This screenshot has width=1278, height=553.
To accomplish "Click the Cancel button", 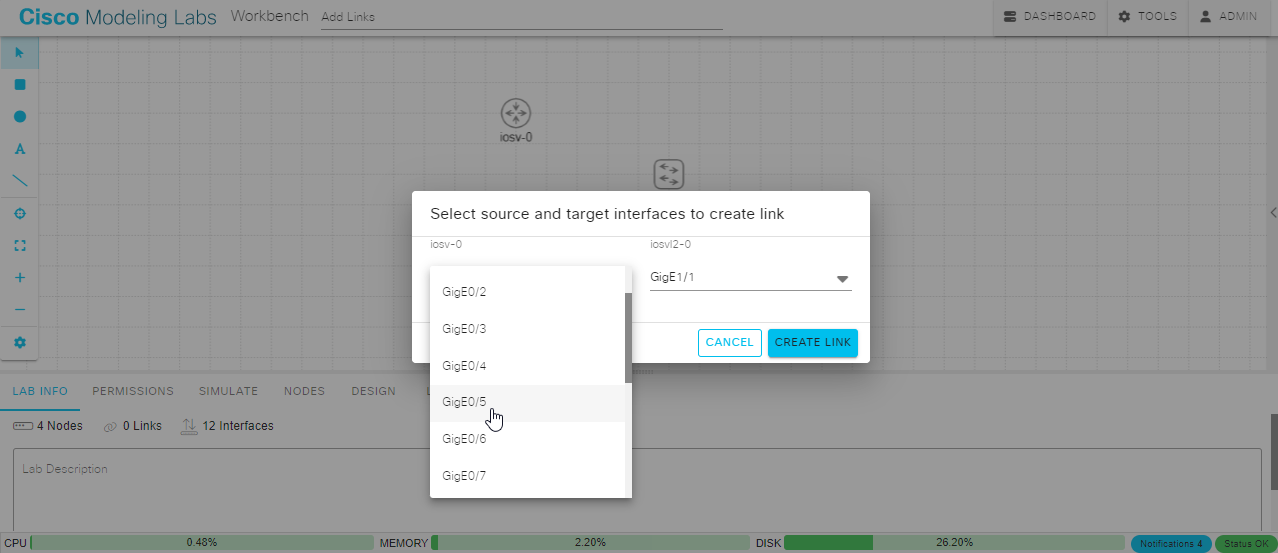I will (x=730, y=342).
